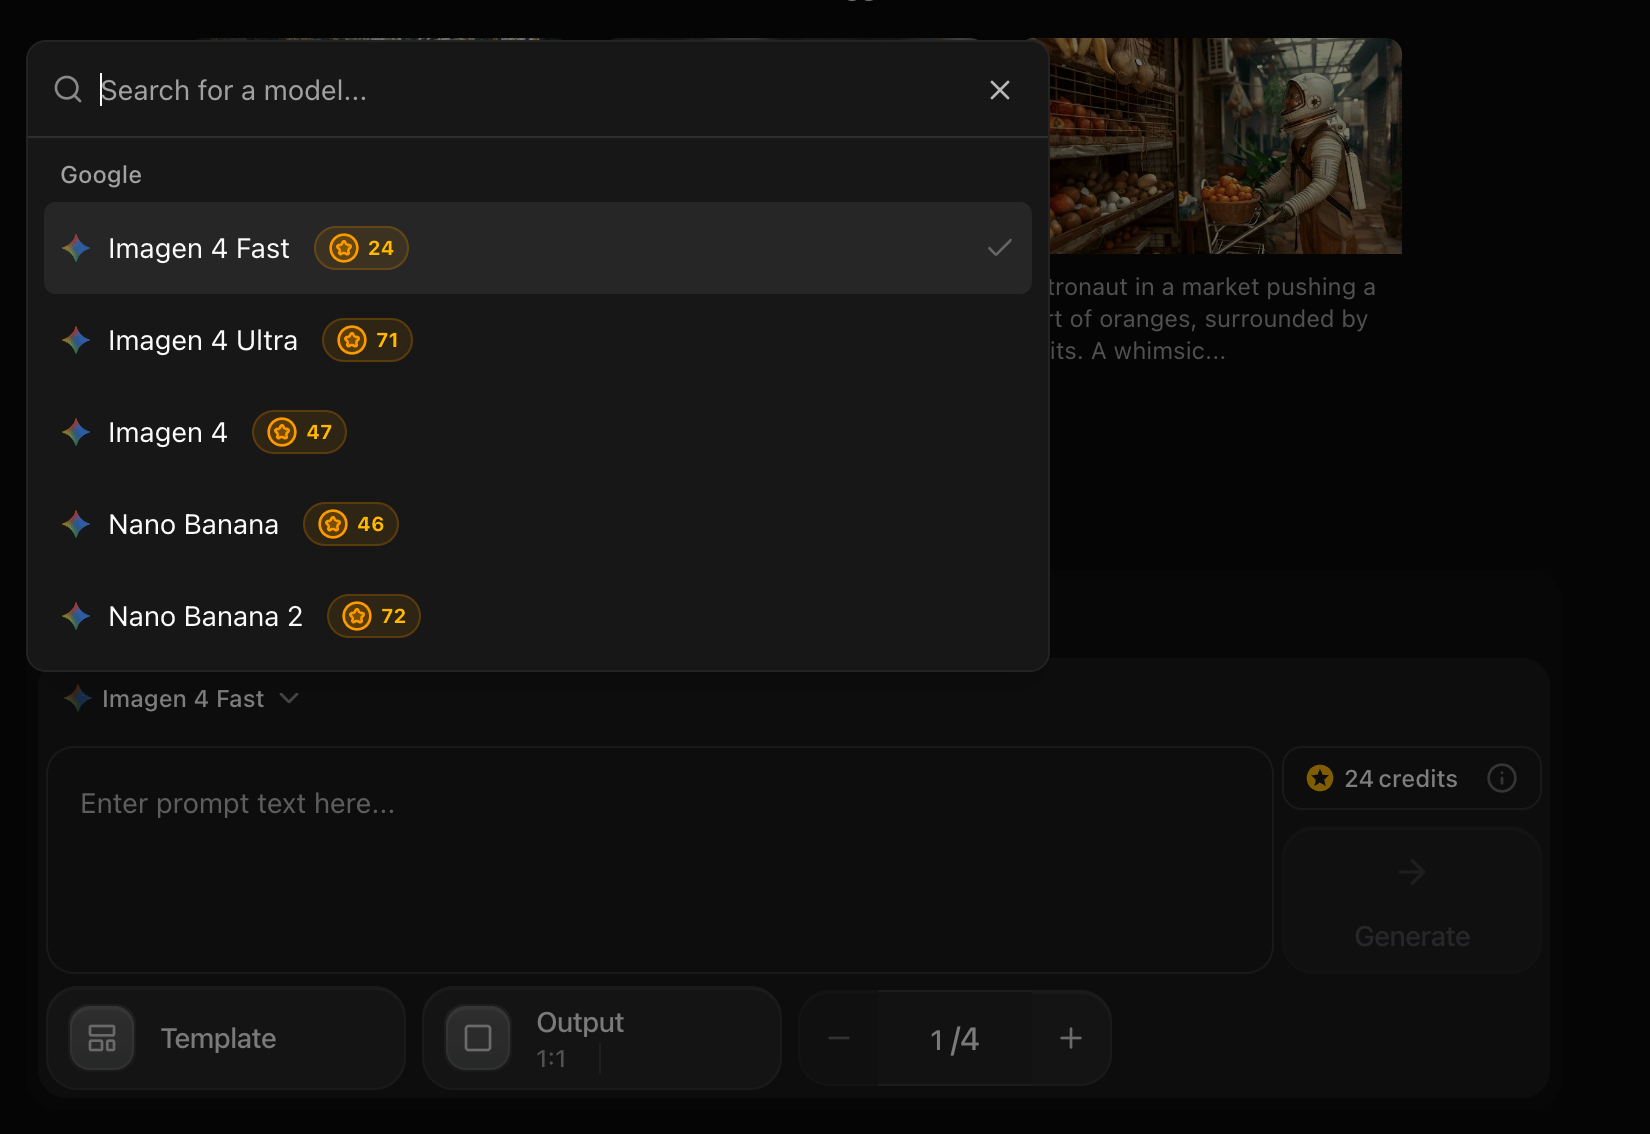Image resolution: width=1650 pixels, height=1134 pixels.
Task: Click the 47 credits badge on Imagen 4
Action: pyautogui.click(x=299, y=432)
